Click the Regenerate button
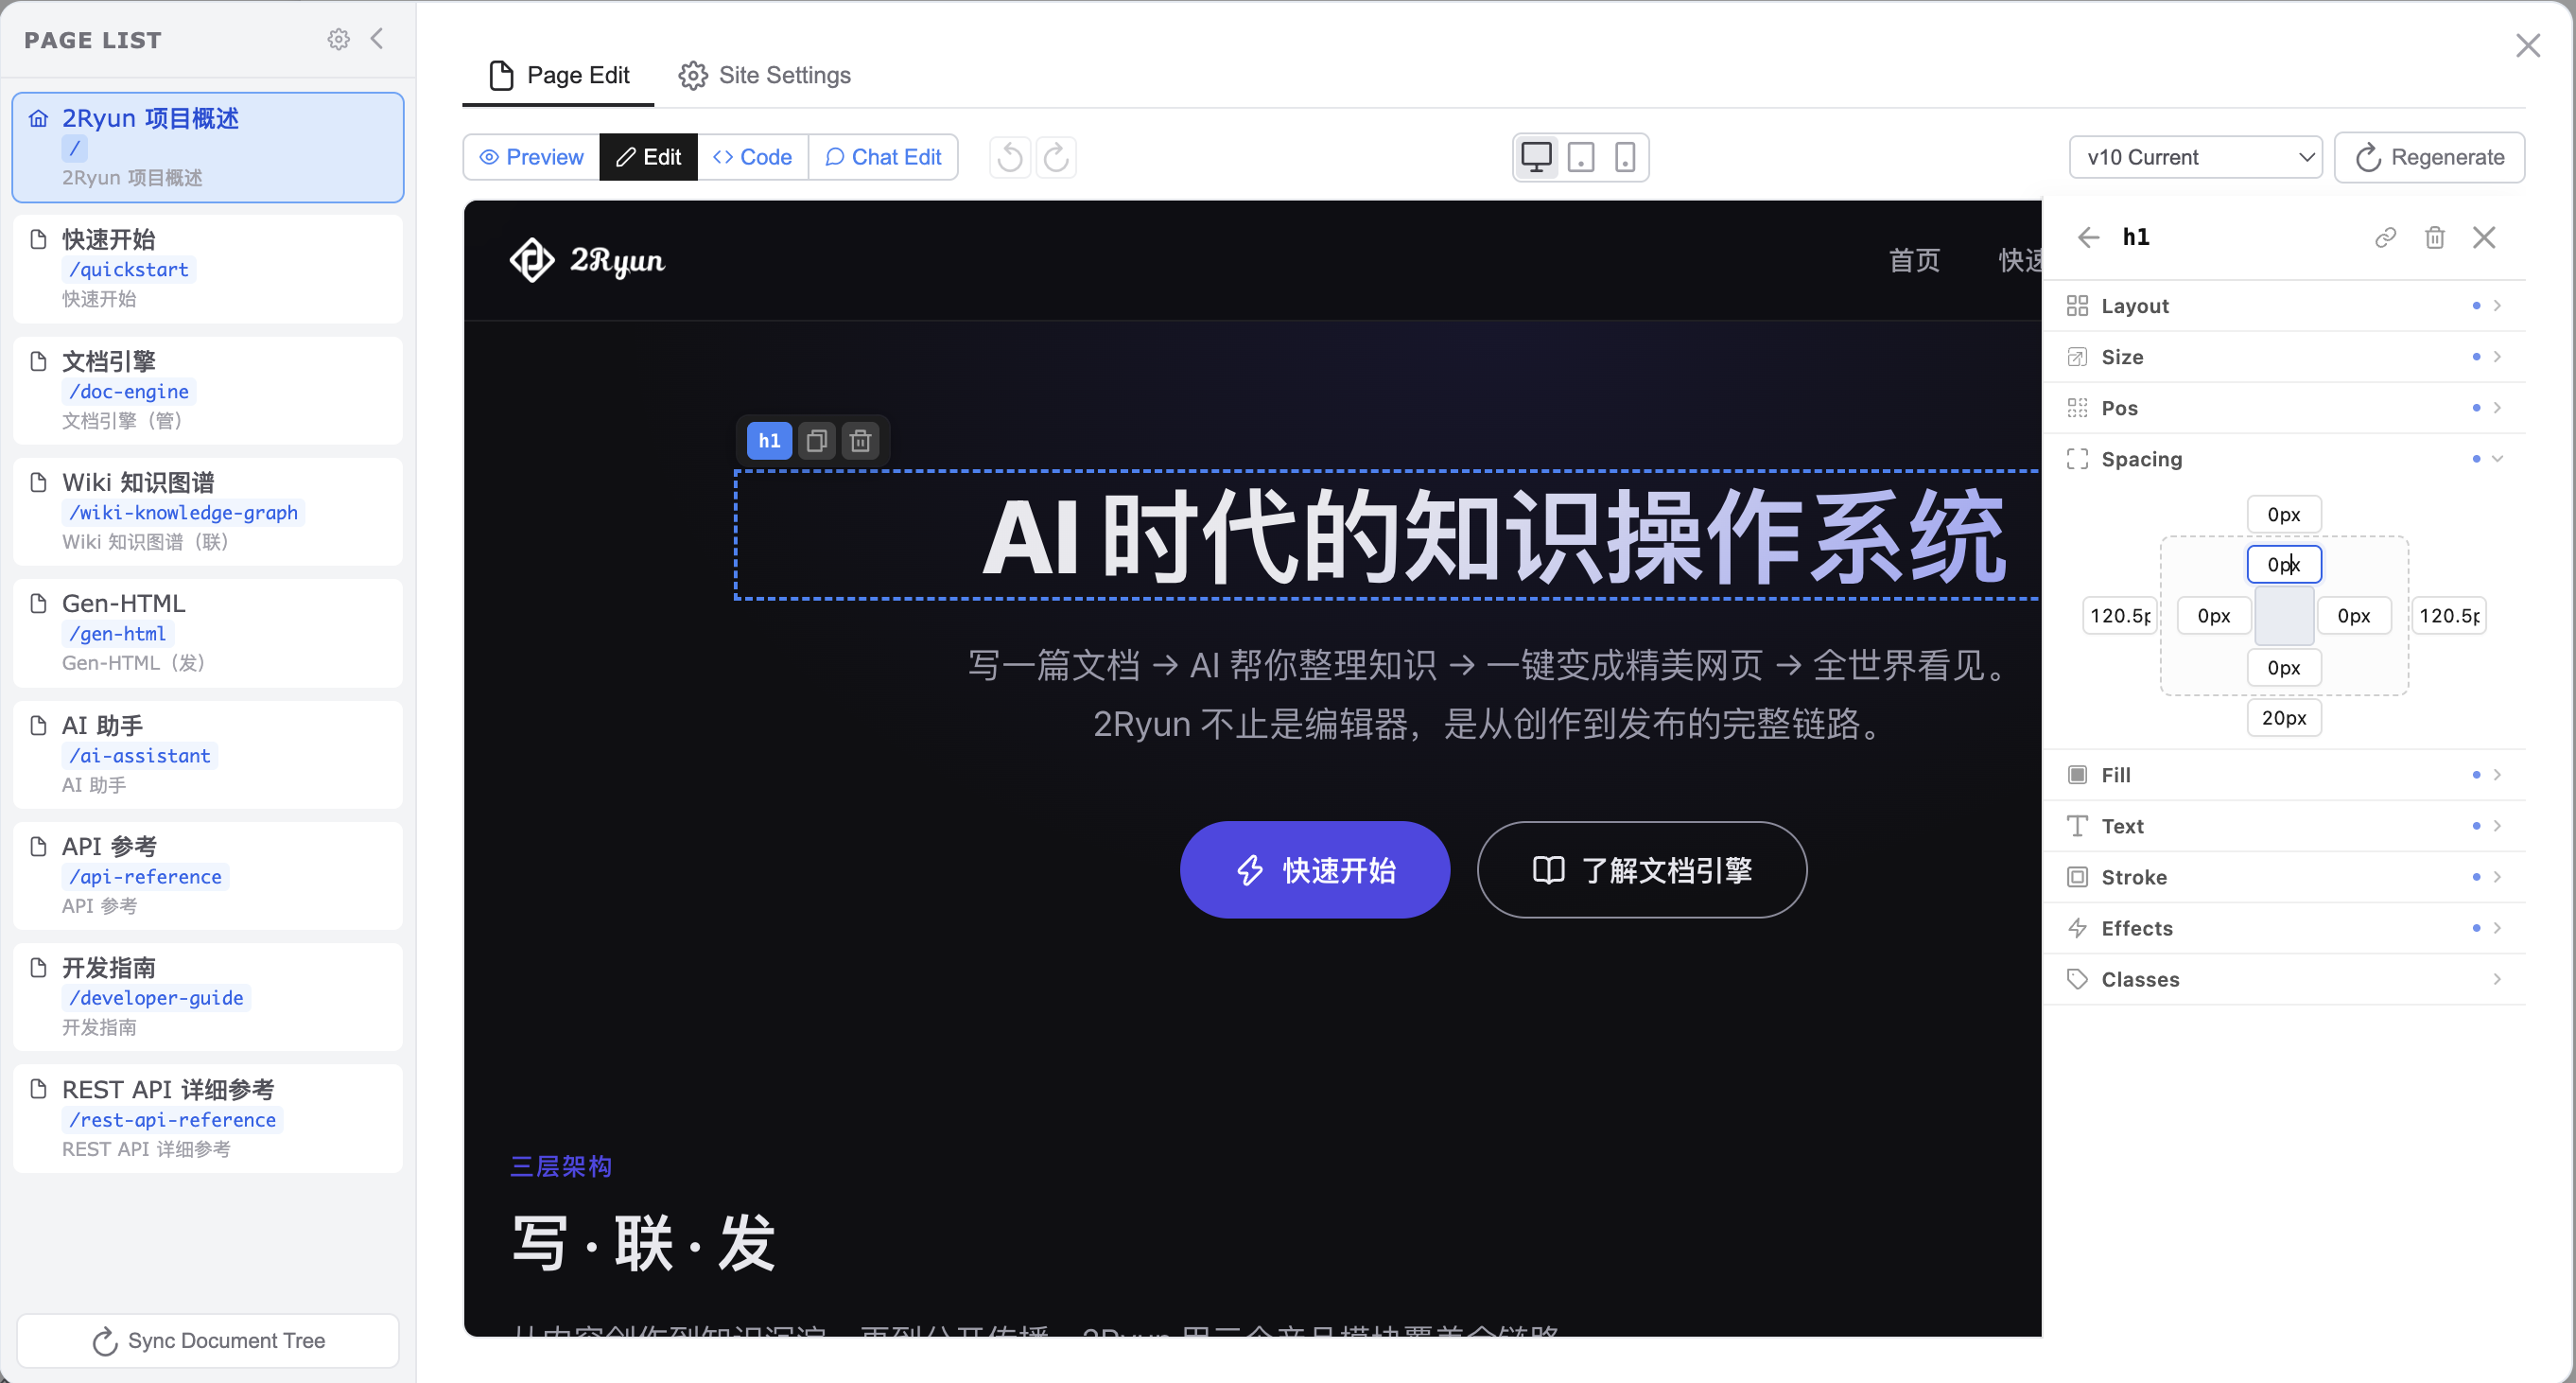 pos(2429,157)
